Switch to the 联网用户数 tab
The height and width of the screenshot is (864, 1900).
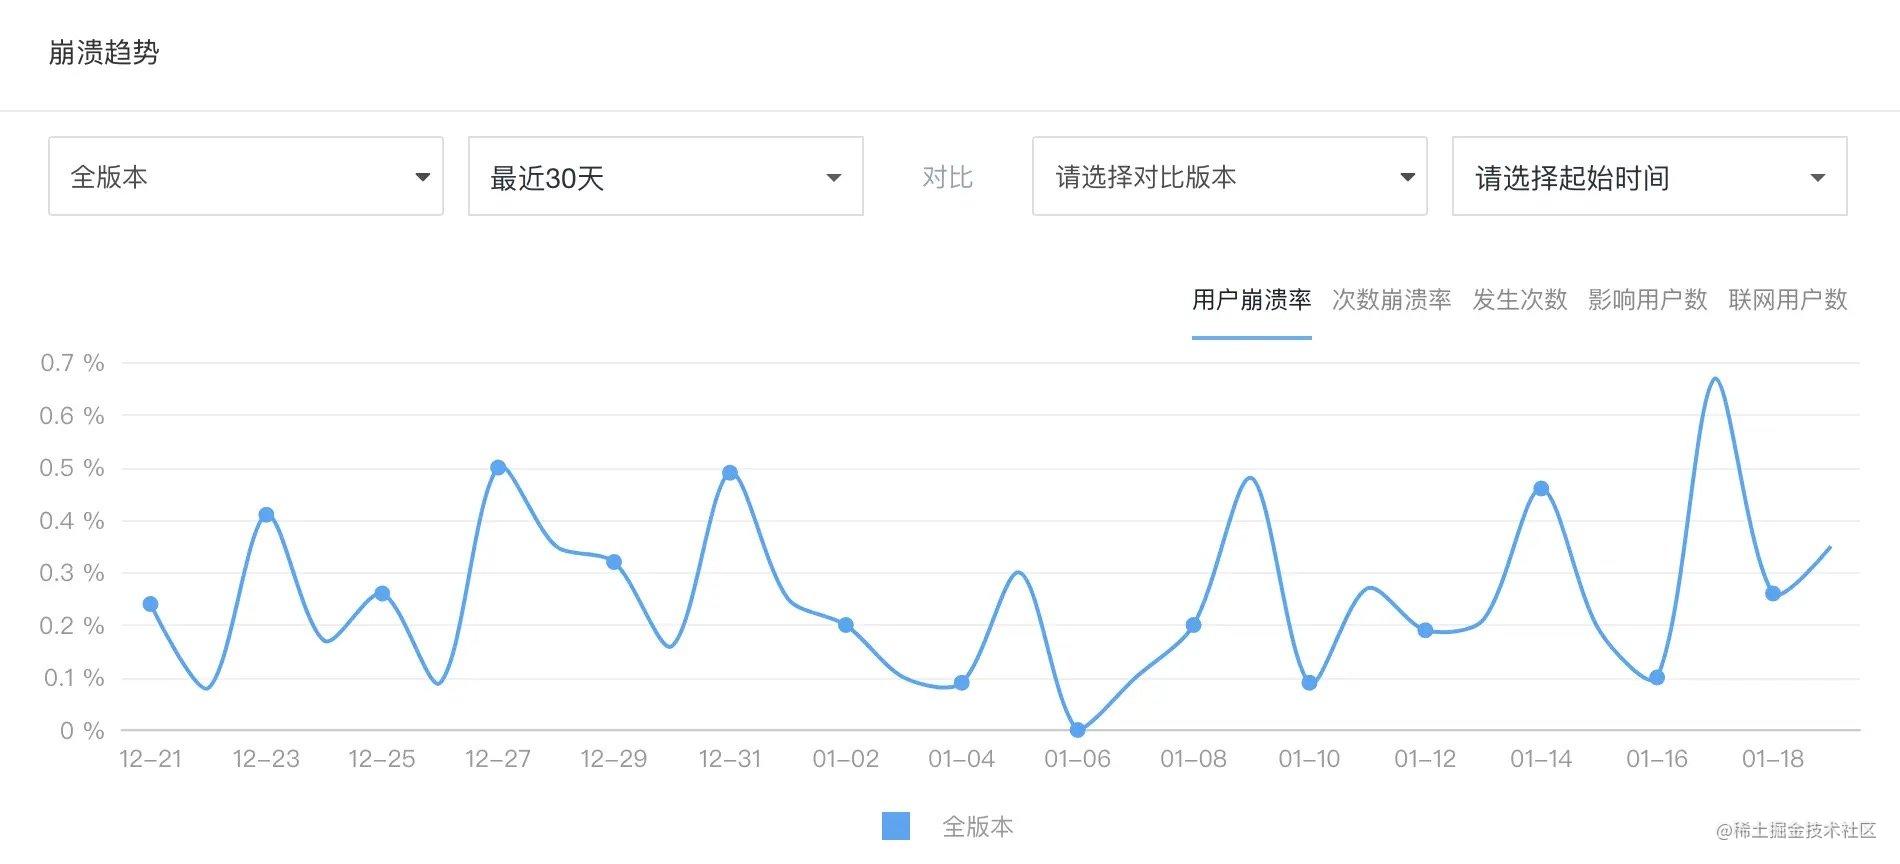click(1787, 299)
